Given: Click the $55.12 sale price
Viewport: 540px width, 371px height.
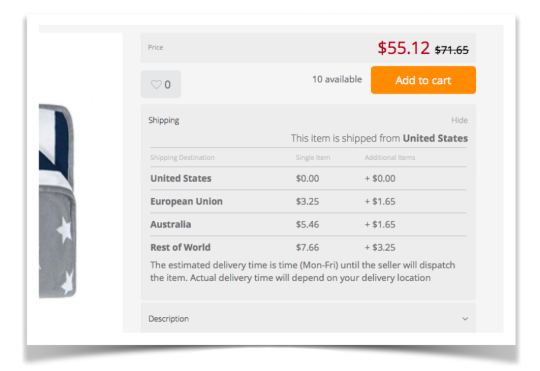Looking at the screenshot, I should point(404,48).
